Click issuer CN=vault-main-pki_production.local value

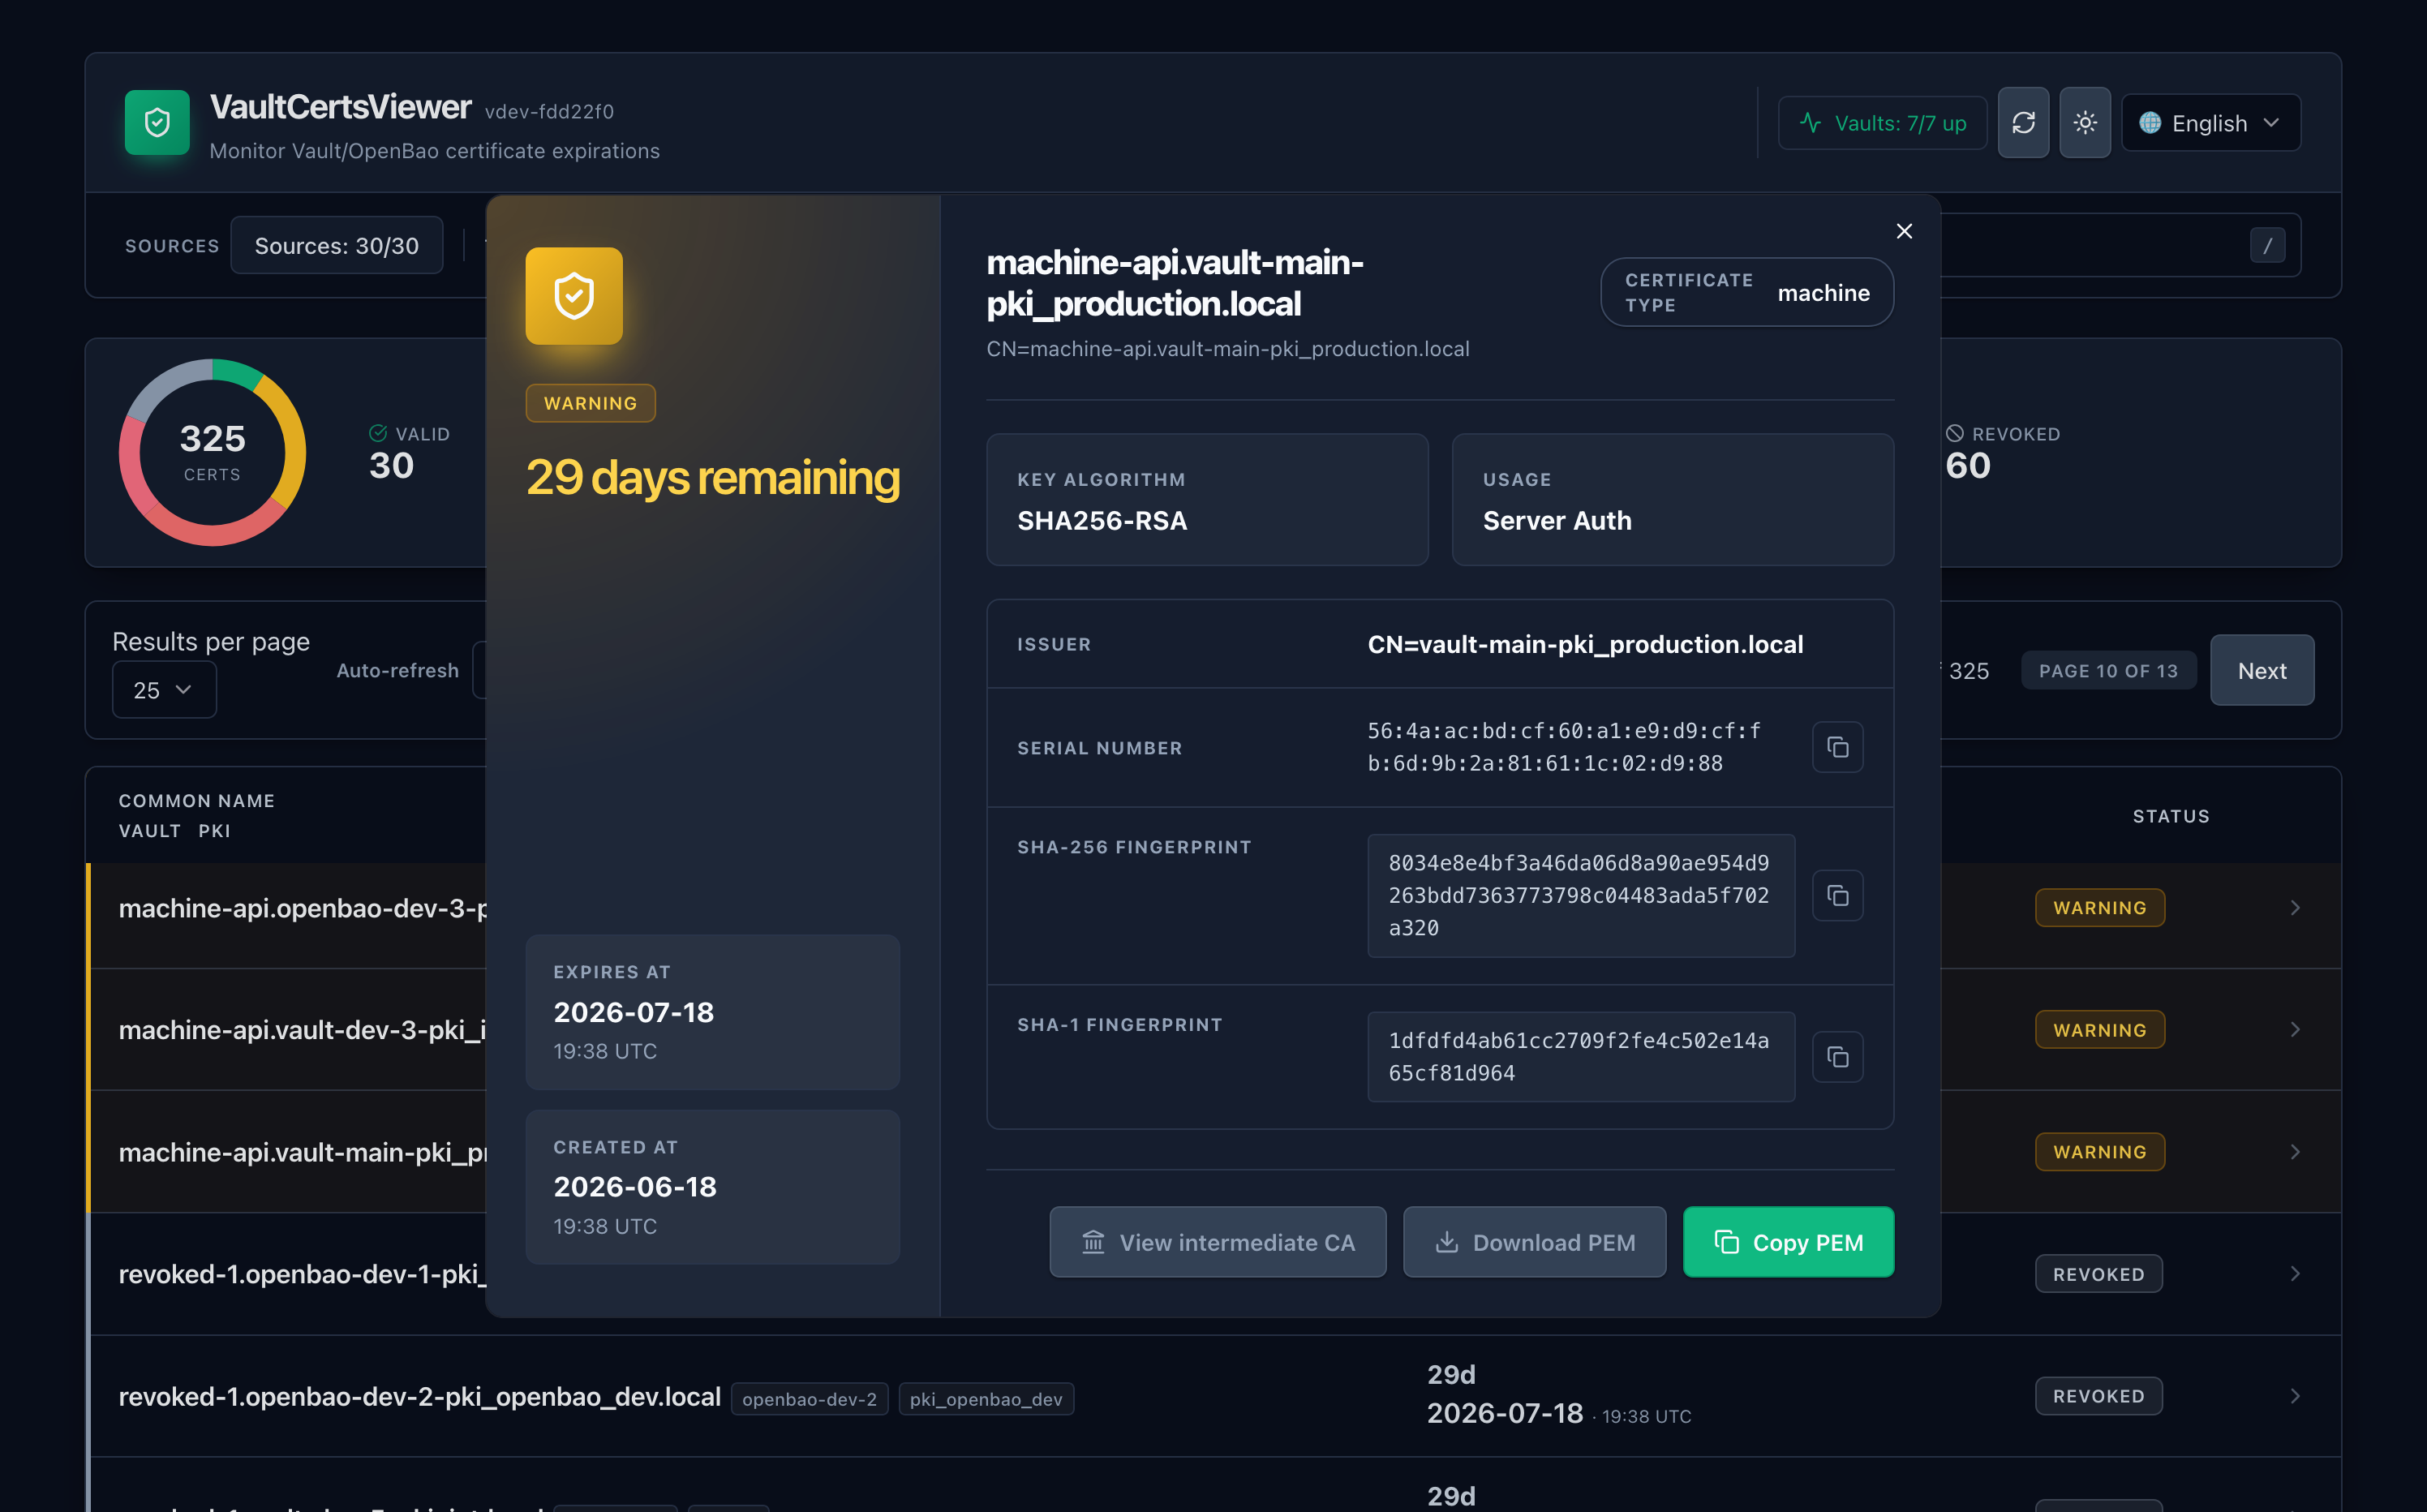coord(1585,644)
